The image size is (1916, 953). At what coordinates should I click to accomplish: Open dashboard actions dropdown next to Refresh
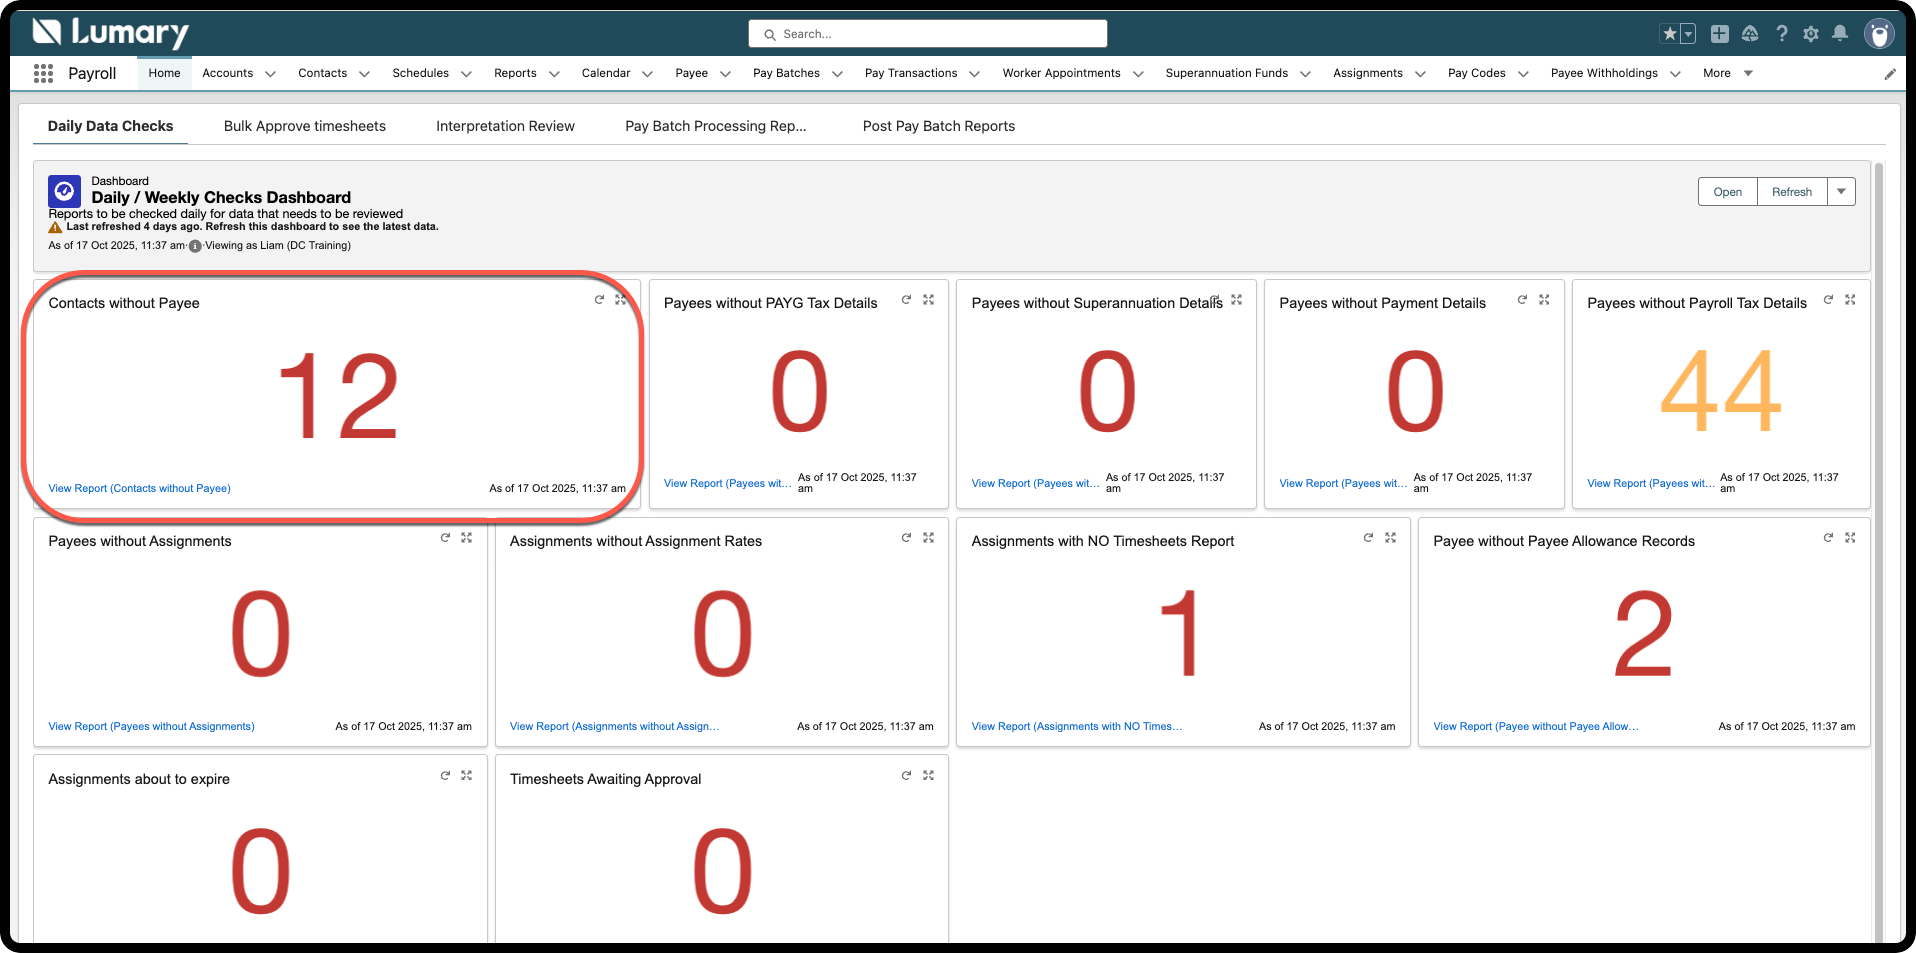(x=1841, y=192)
